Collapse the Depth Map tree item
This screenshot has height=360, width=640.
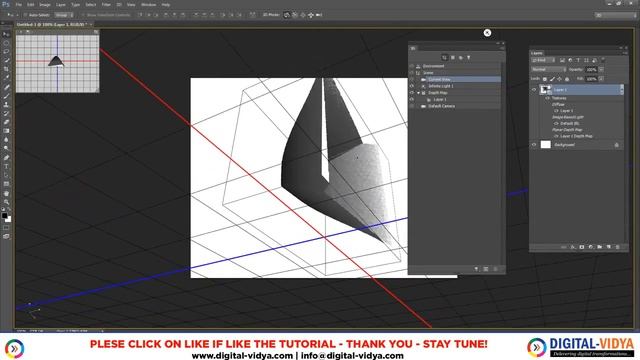click(418, 93)
